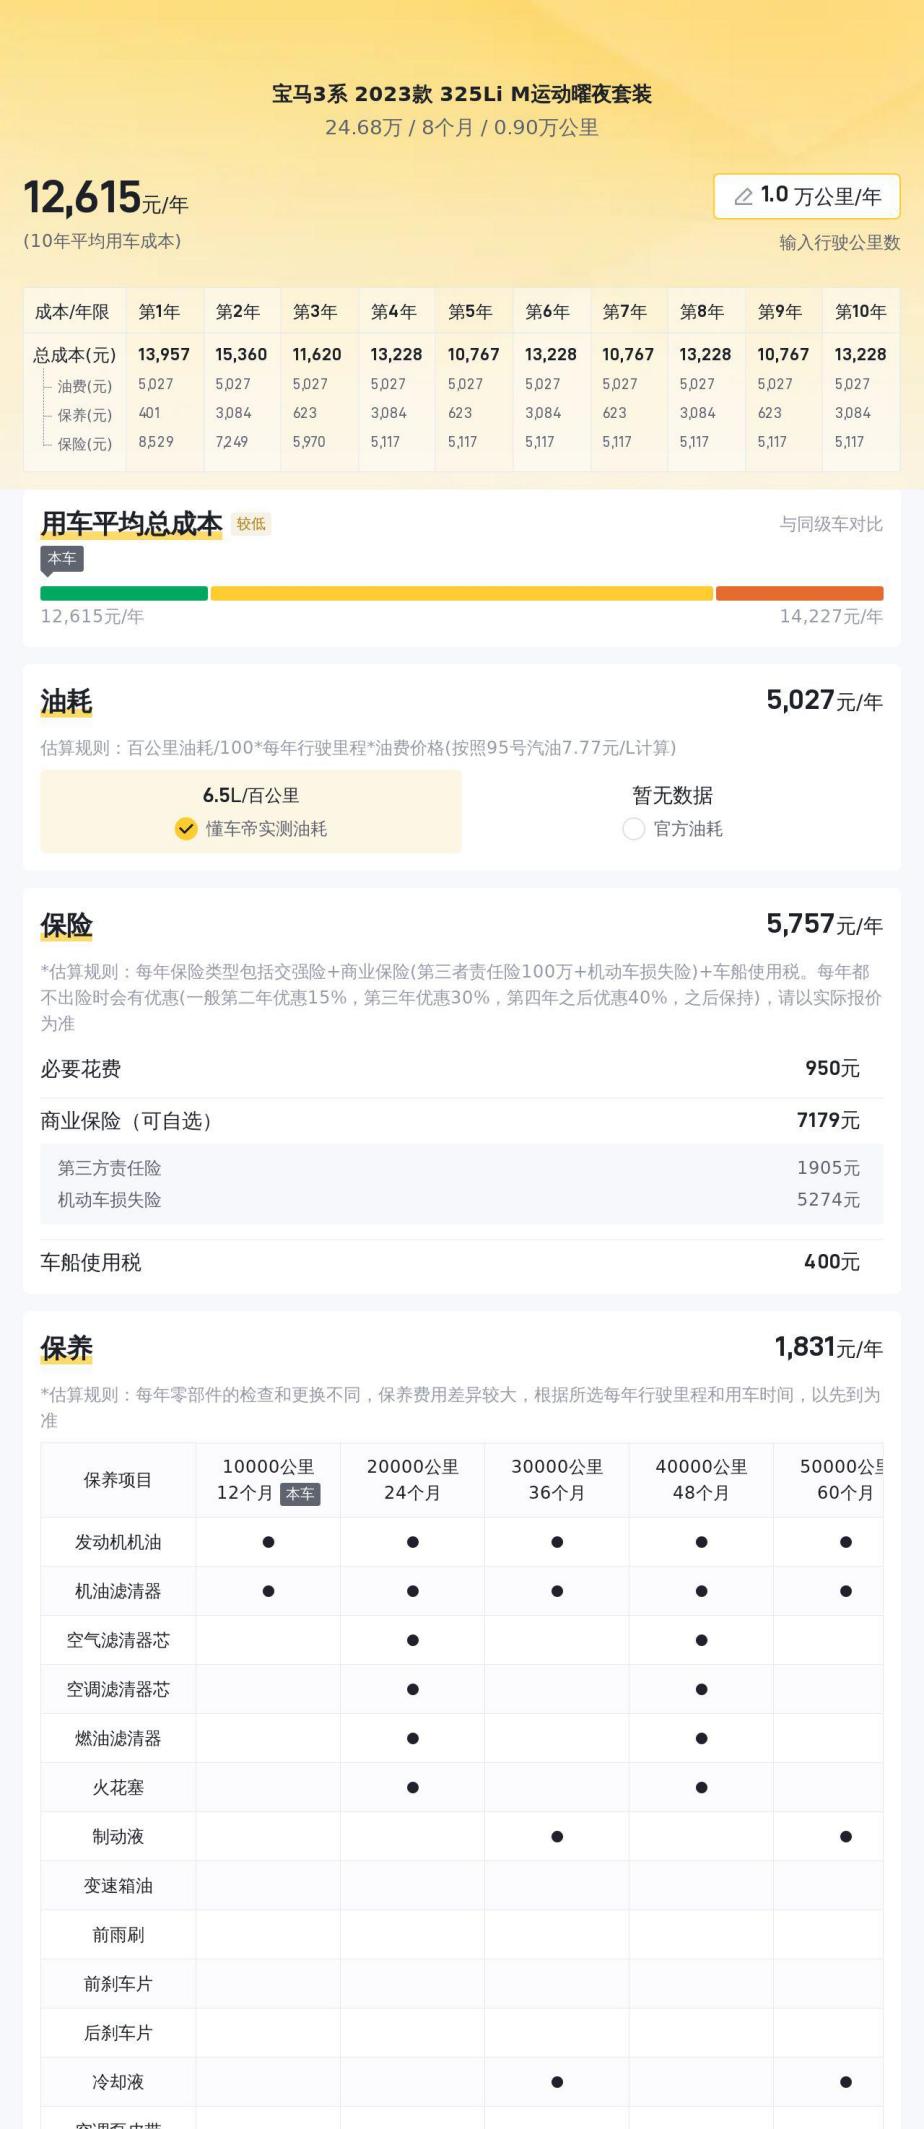Tap the 火花塞 dot under 20000公里
The width and height of the screenshot is (924, 2129).
[413, 1787]
